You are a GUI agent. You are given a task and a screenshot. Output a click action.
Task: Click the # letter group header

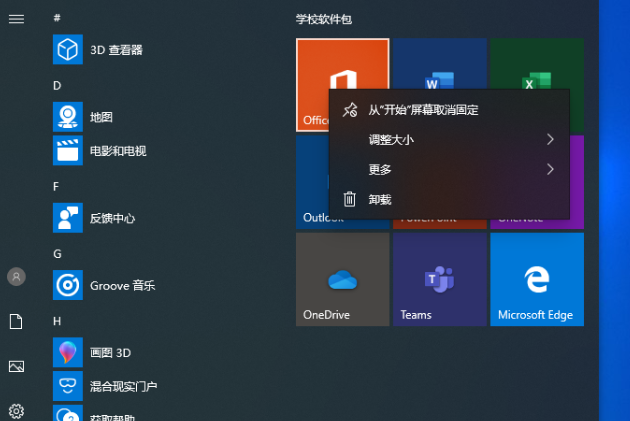click(x=57, y=18)
